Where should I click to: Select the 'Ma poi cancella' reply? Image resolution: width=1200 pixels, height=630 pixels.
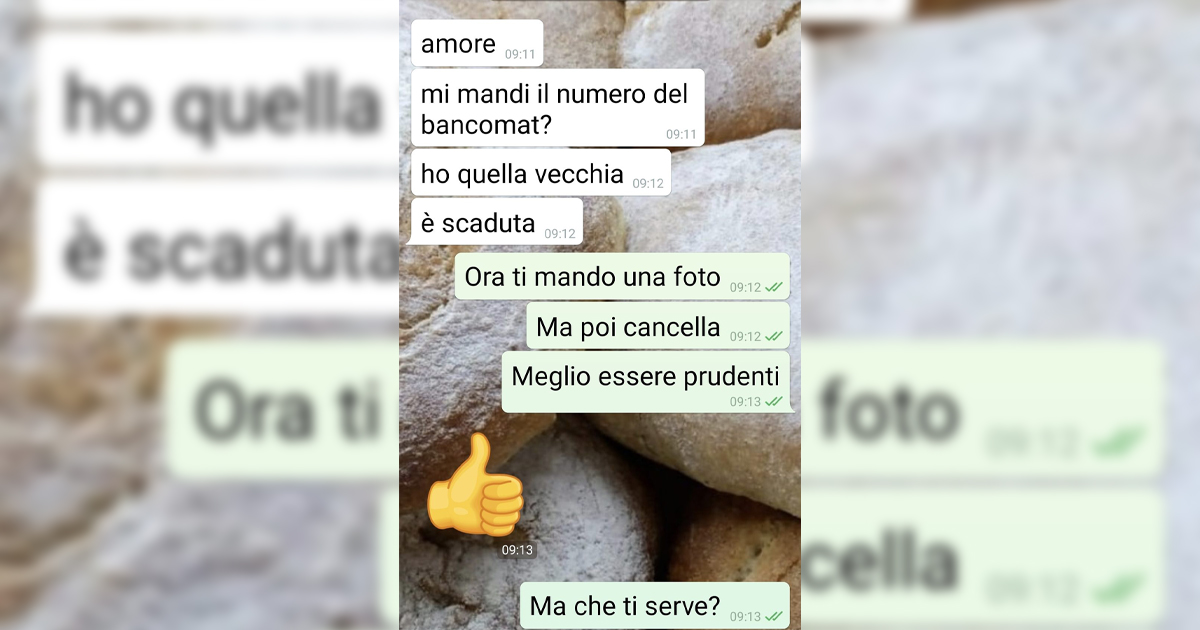[658, 326]
